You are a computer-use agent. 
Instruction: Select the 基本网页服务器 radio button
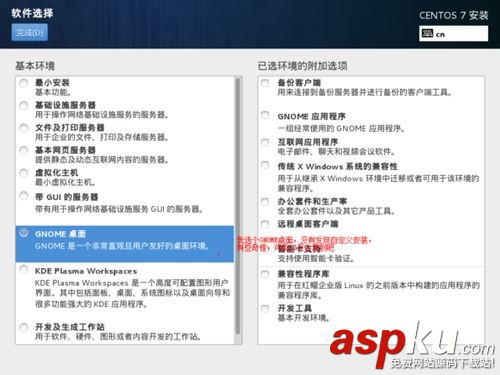pos(24,151)
